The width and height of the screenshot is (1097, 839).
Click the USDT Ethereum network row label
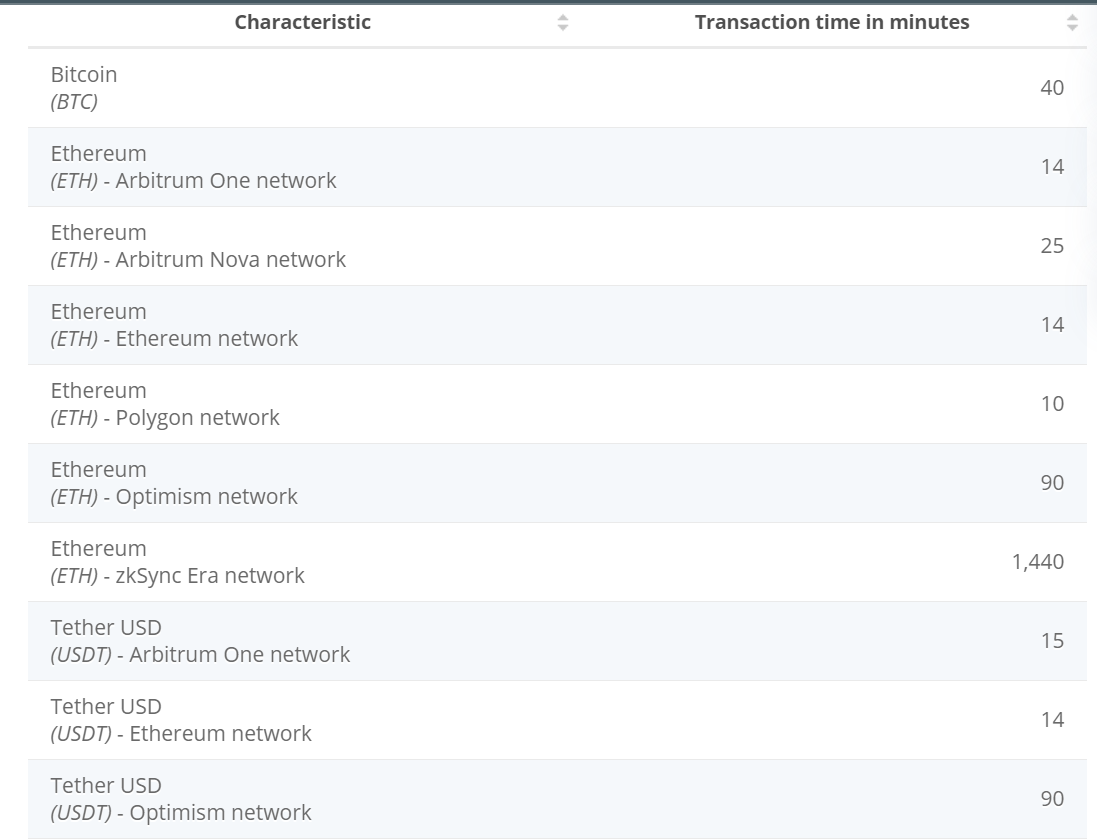(x=181, y=720)
